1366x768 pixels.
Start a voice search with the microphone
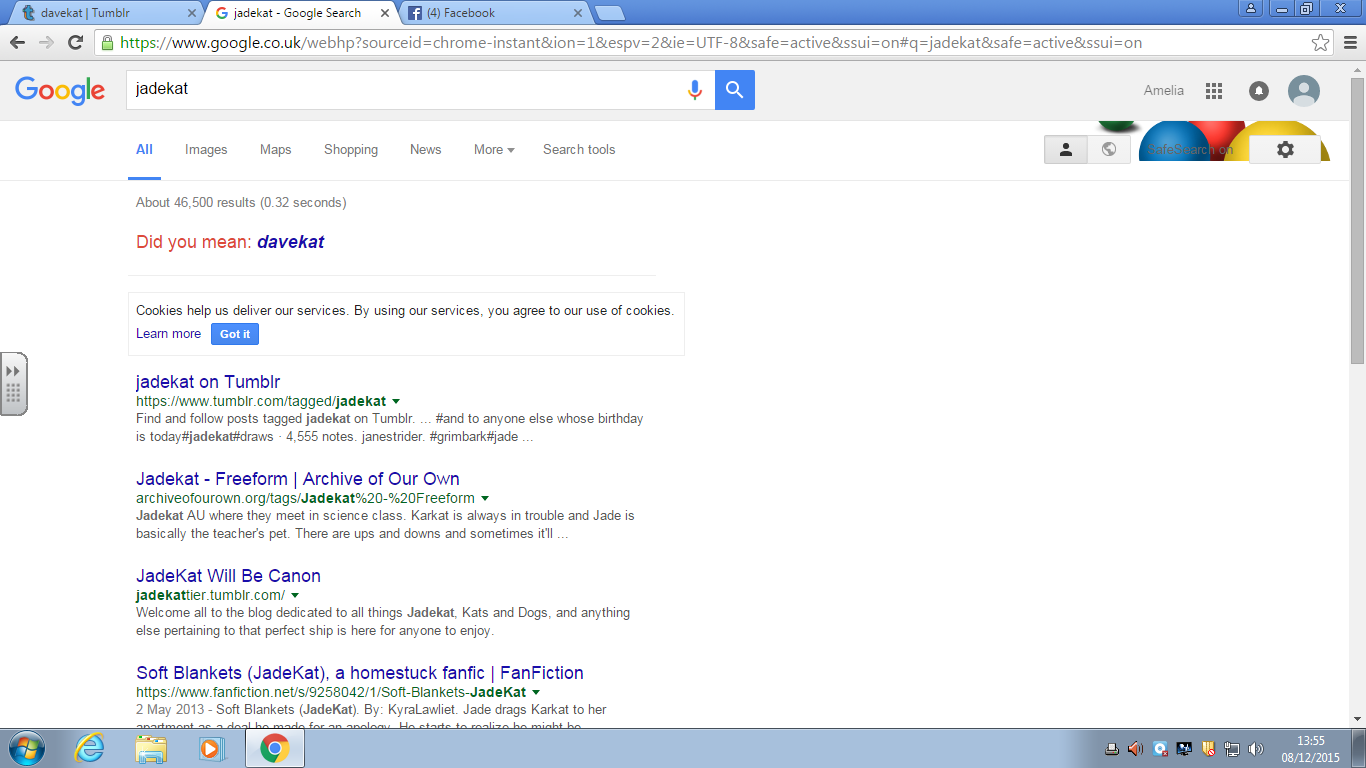695,90
